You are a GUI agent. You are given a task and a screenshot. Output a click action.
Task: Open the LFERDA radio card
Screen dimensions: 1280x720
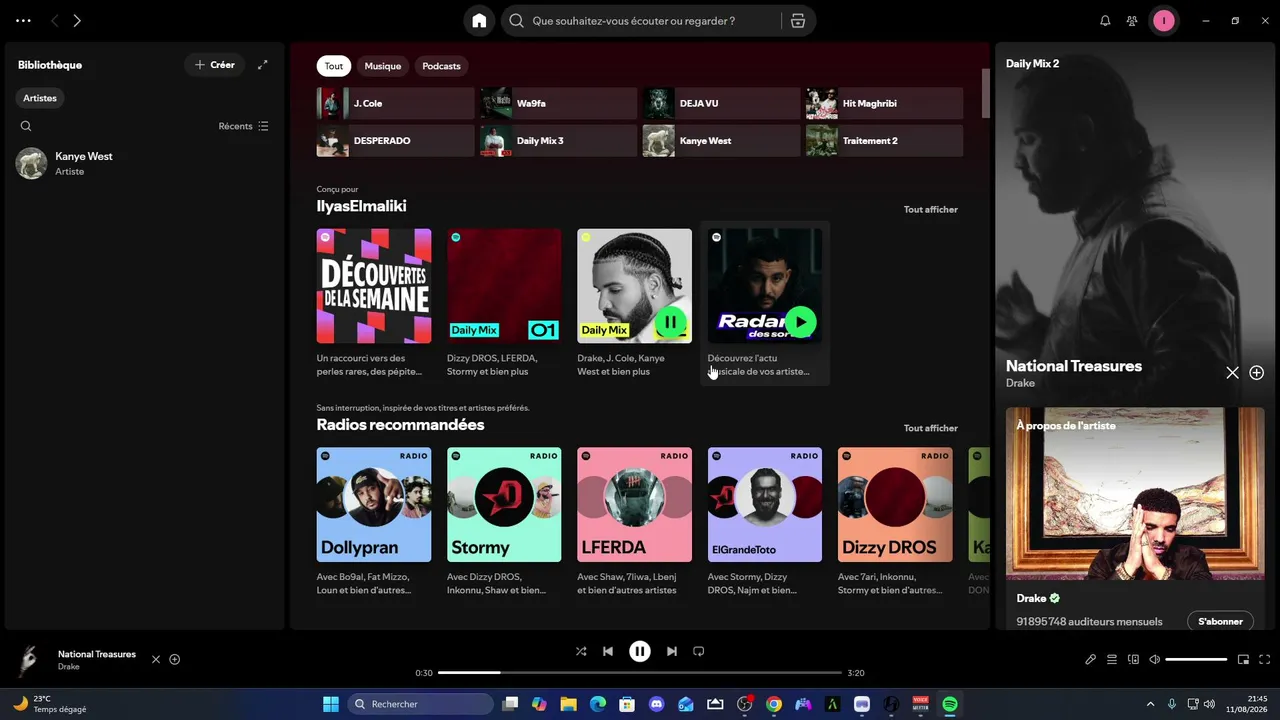[634, 522]
